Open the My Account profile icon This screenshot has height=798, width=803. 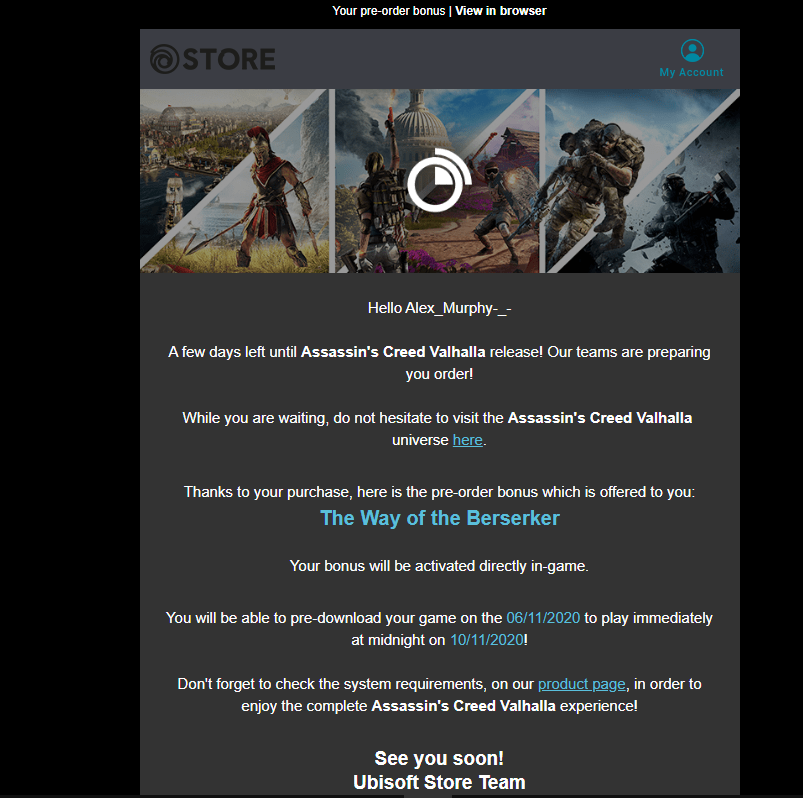(x=692, y=51)
